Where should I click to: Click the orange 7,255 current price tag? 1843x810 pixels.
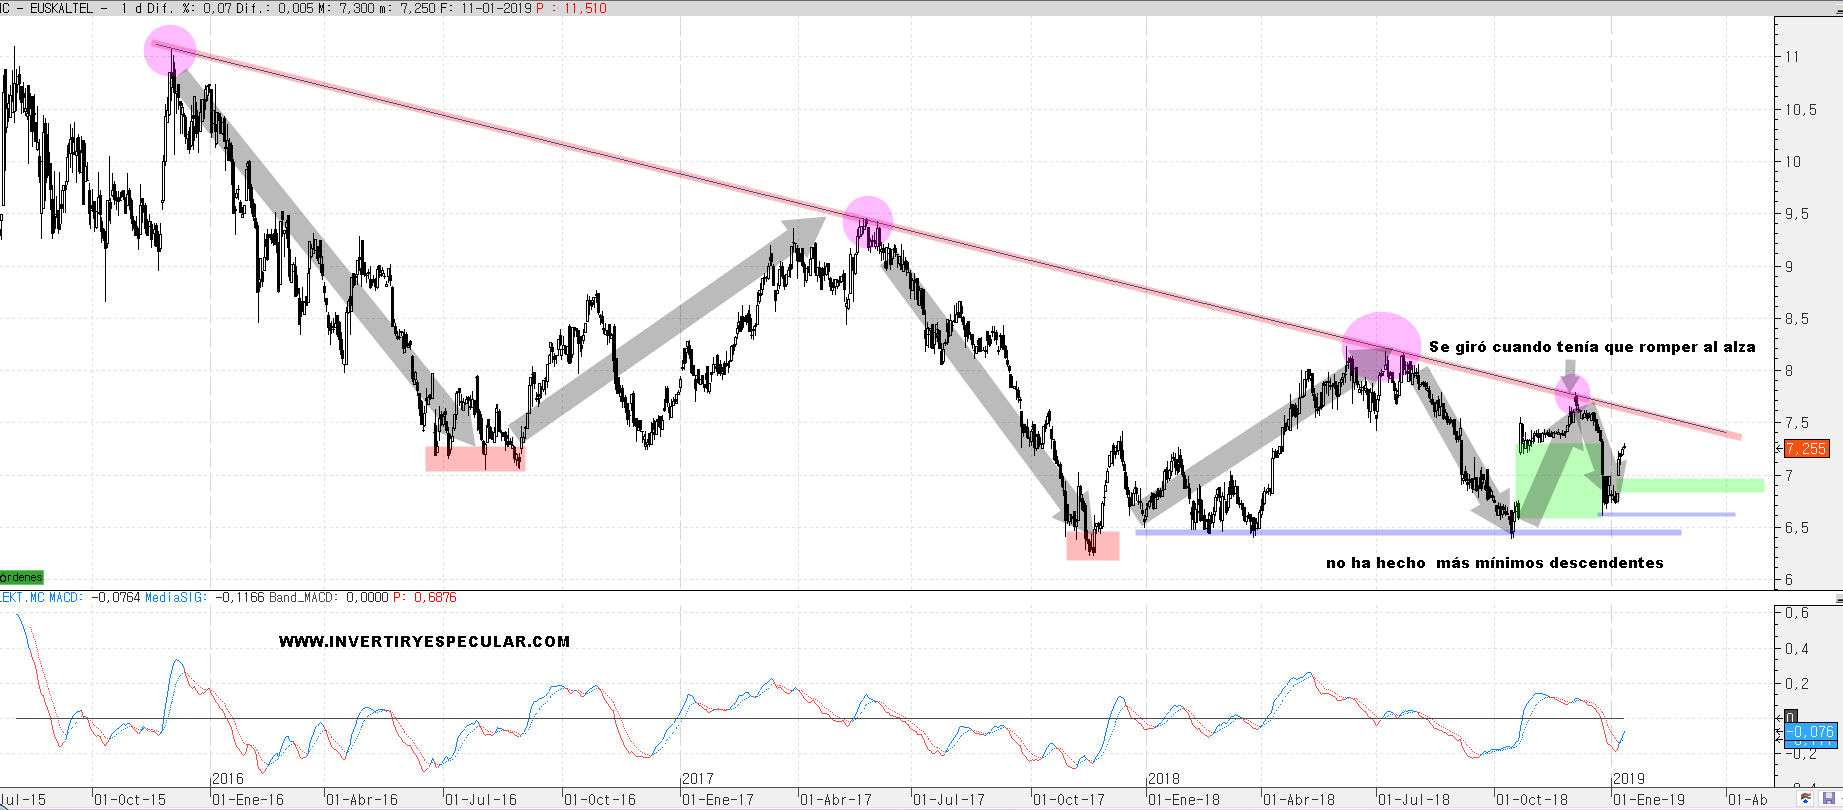pos(1806,449)
